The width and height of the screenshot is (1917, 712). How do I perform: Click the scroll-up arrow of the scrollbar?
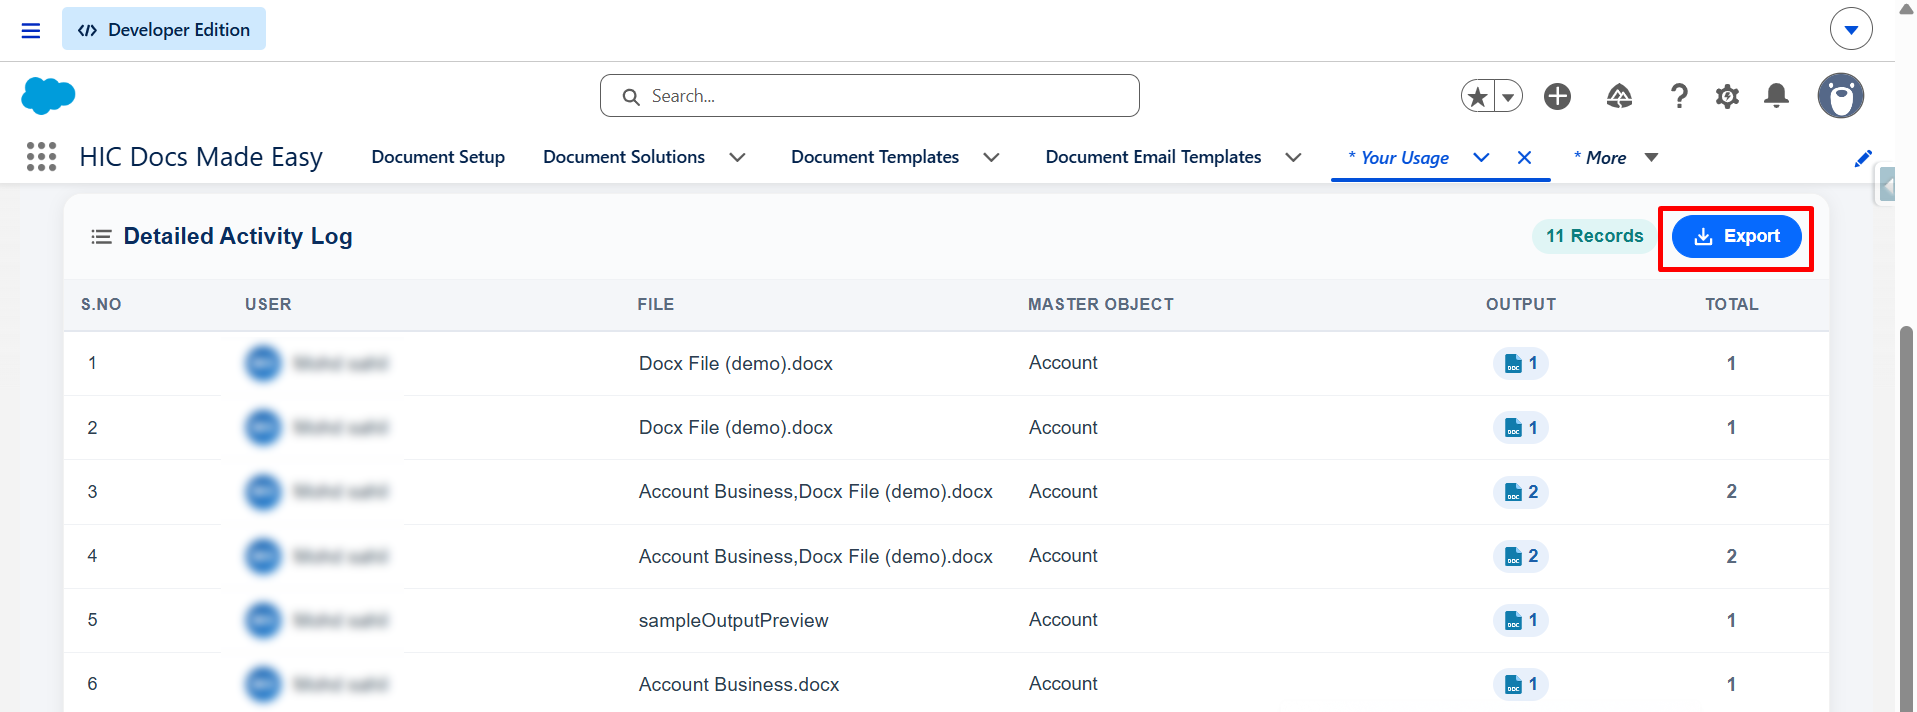click(1906, 9)
